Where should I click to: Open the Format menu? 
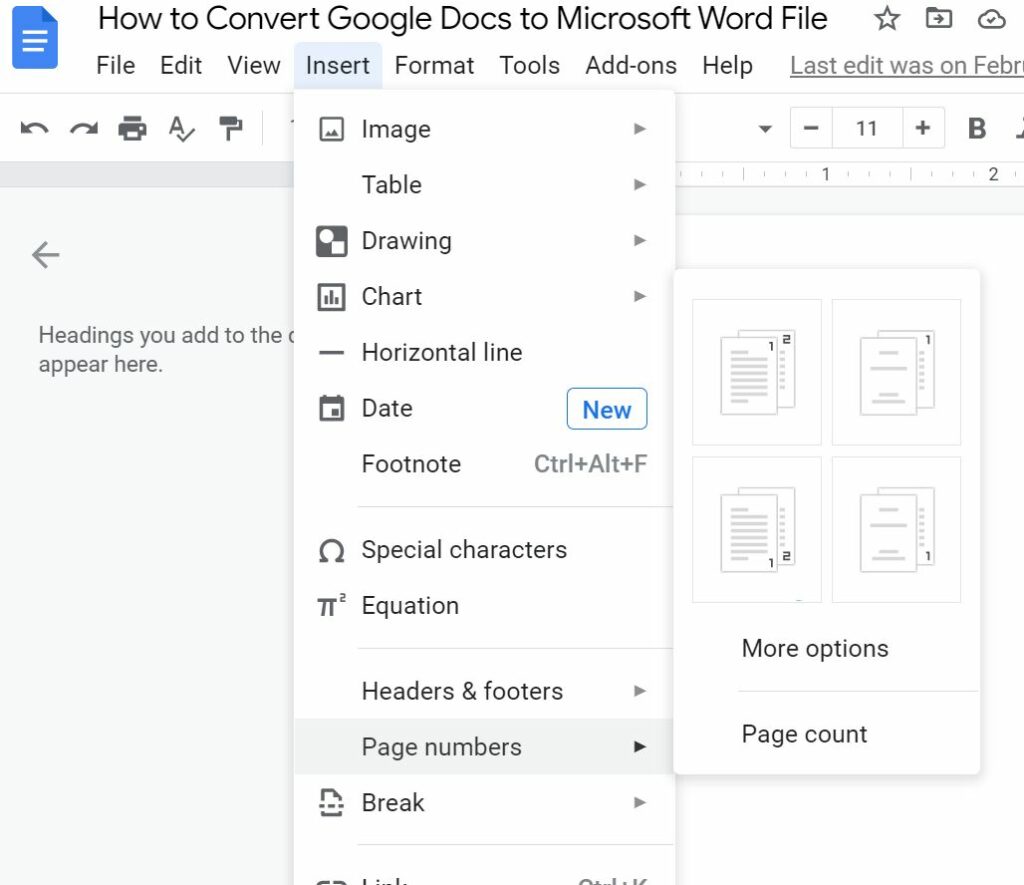[434, 65]
